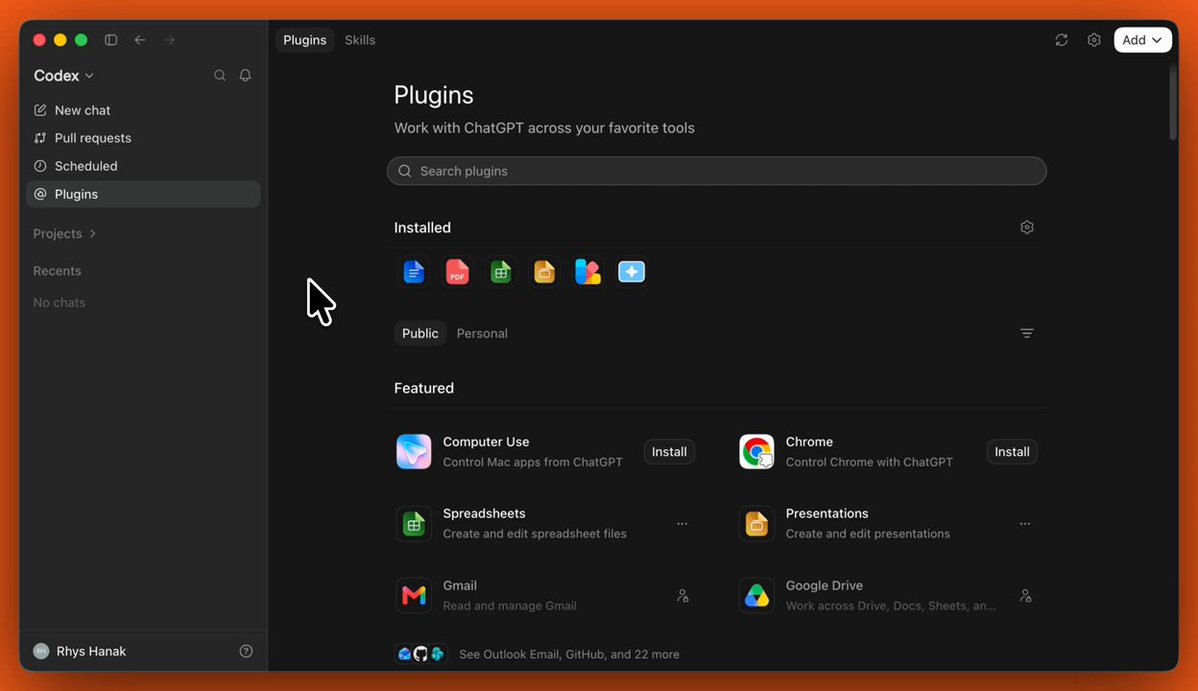The width and height of the screenshot is (1198, 691).
Task: Select Plugins in the sidebar
Action: (144, 194)
